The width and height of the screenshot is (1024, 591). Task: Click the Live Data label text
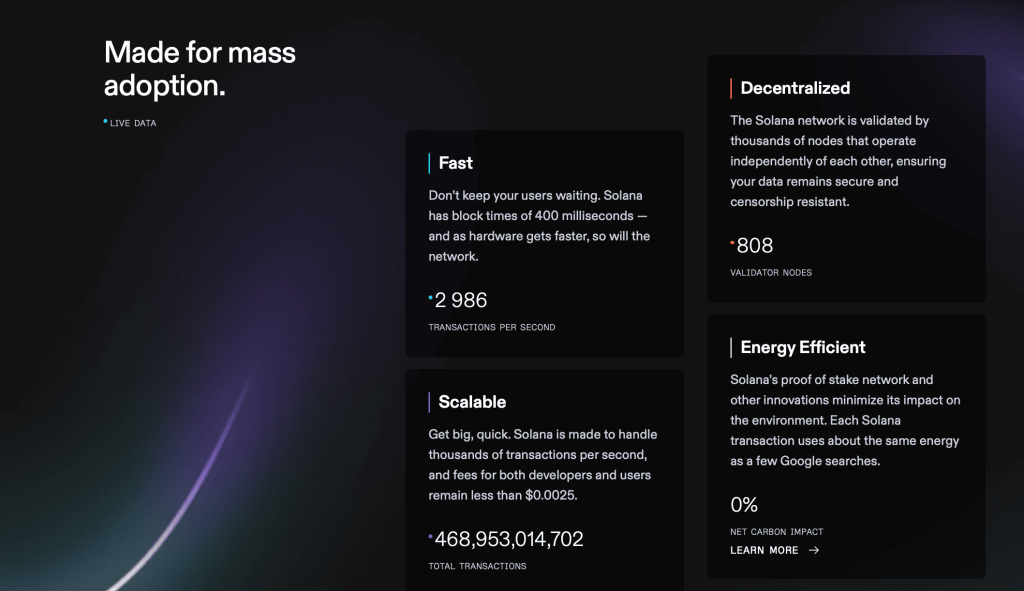pos(133,124)
